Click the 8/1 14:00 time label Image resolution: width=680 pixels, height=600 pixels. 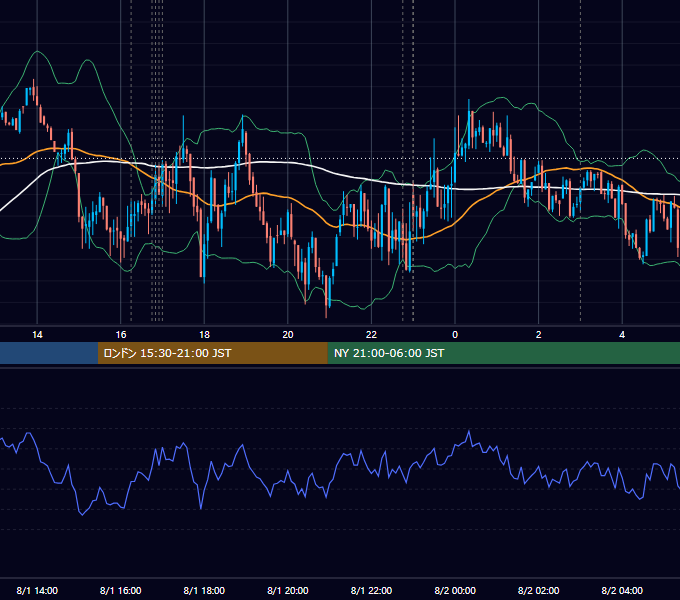(x=37, y=590)
